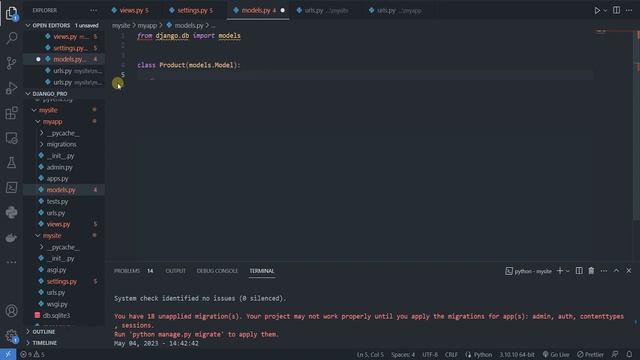Open the launch profile dropdown beside new terminal
The height and width of the screenshot is (360, 640).
[567, 271]
